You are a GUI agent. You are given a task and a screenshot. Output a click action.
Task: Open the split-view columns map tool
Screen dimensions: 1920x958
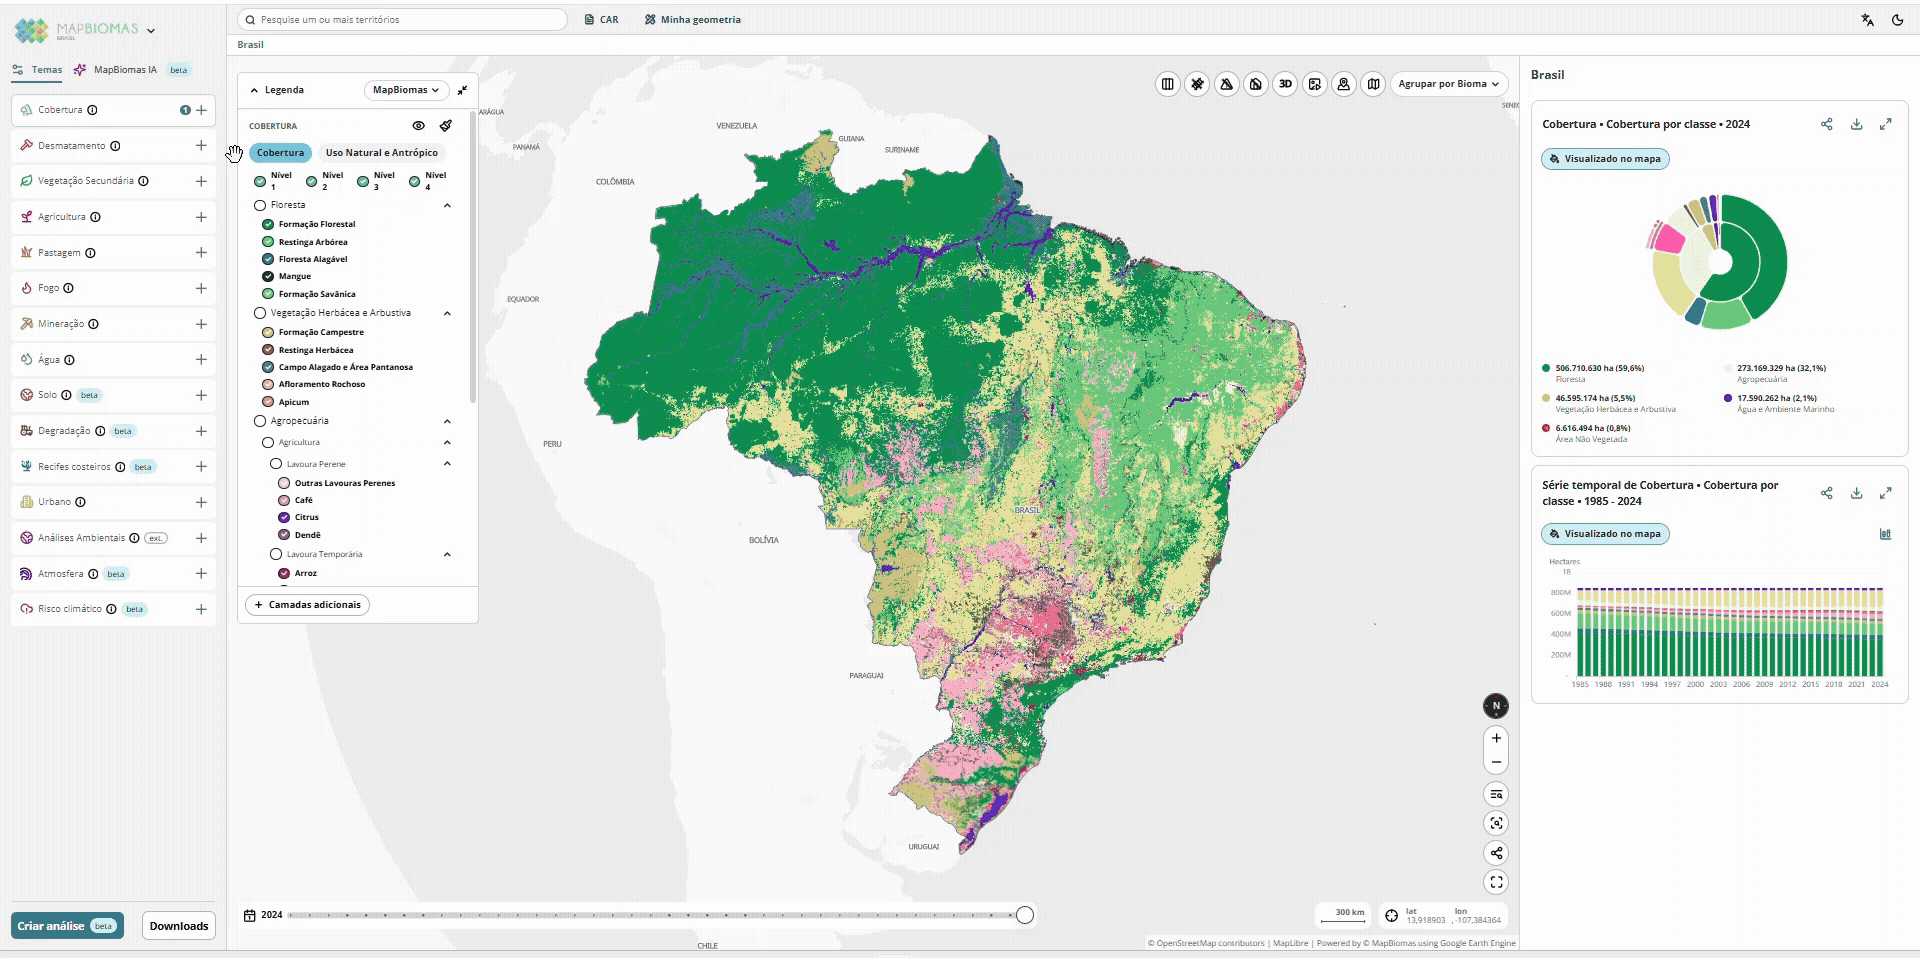1167,84
